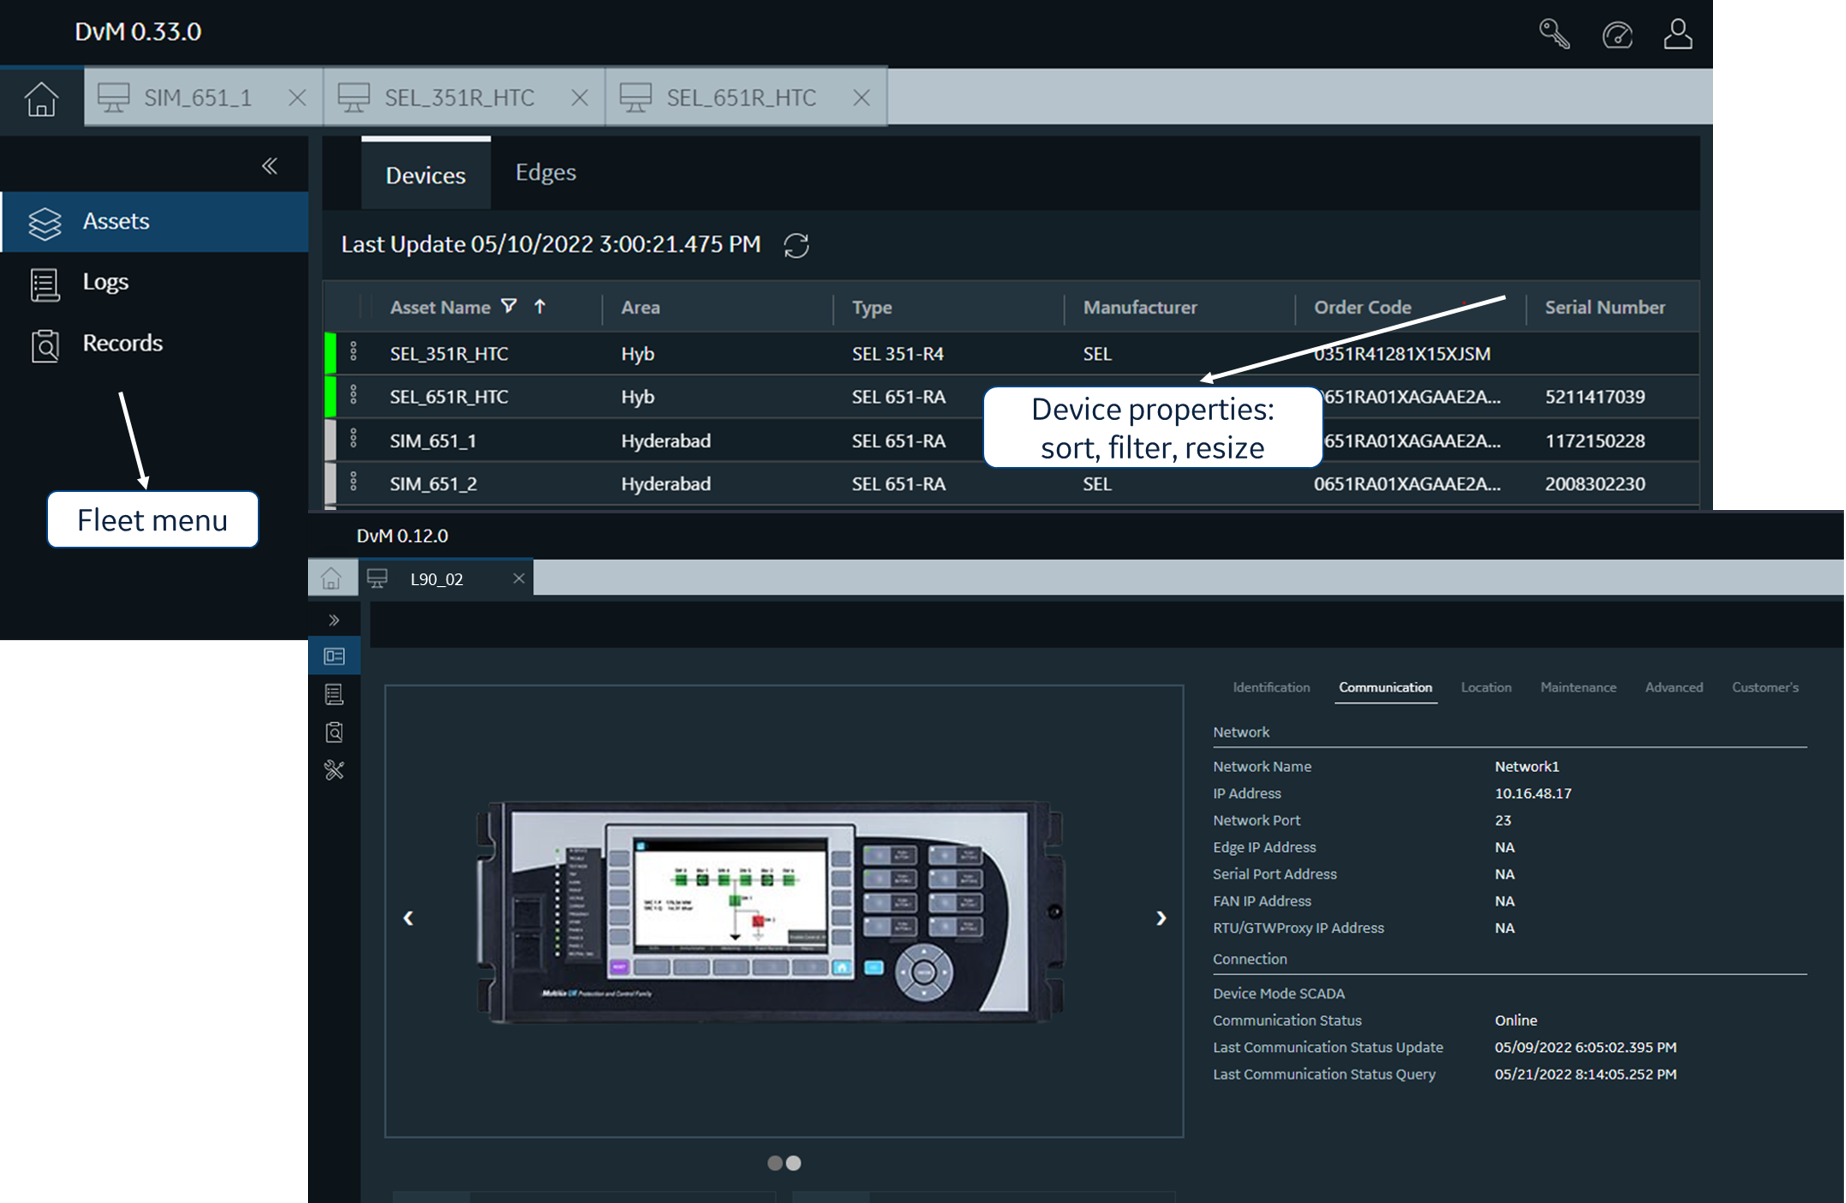The height and width of the screenshot is (1203, 1846).
Task: Sort Asset Name column ascending arrow
Action: click(540, 306)
